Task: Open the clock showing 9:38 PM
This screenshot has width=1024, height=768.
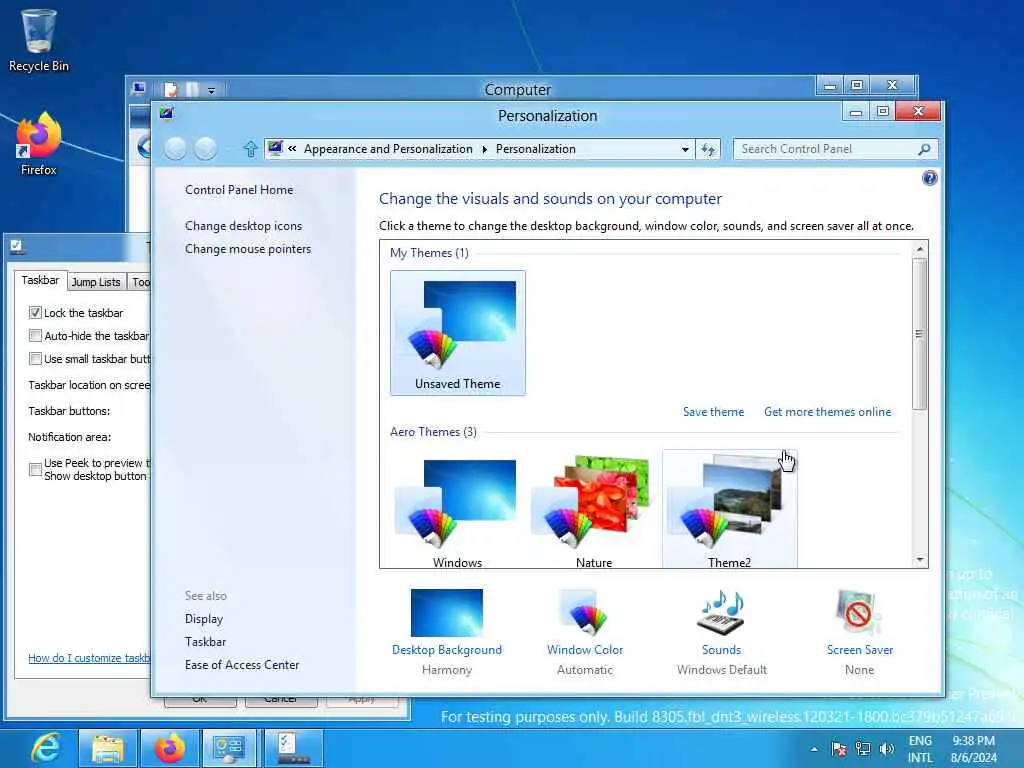Action: pos(974,749)
